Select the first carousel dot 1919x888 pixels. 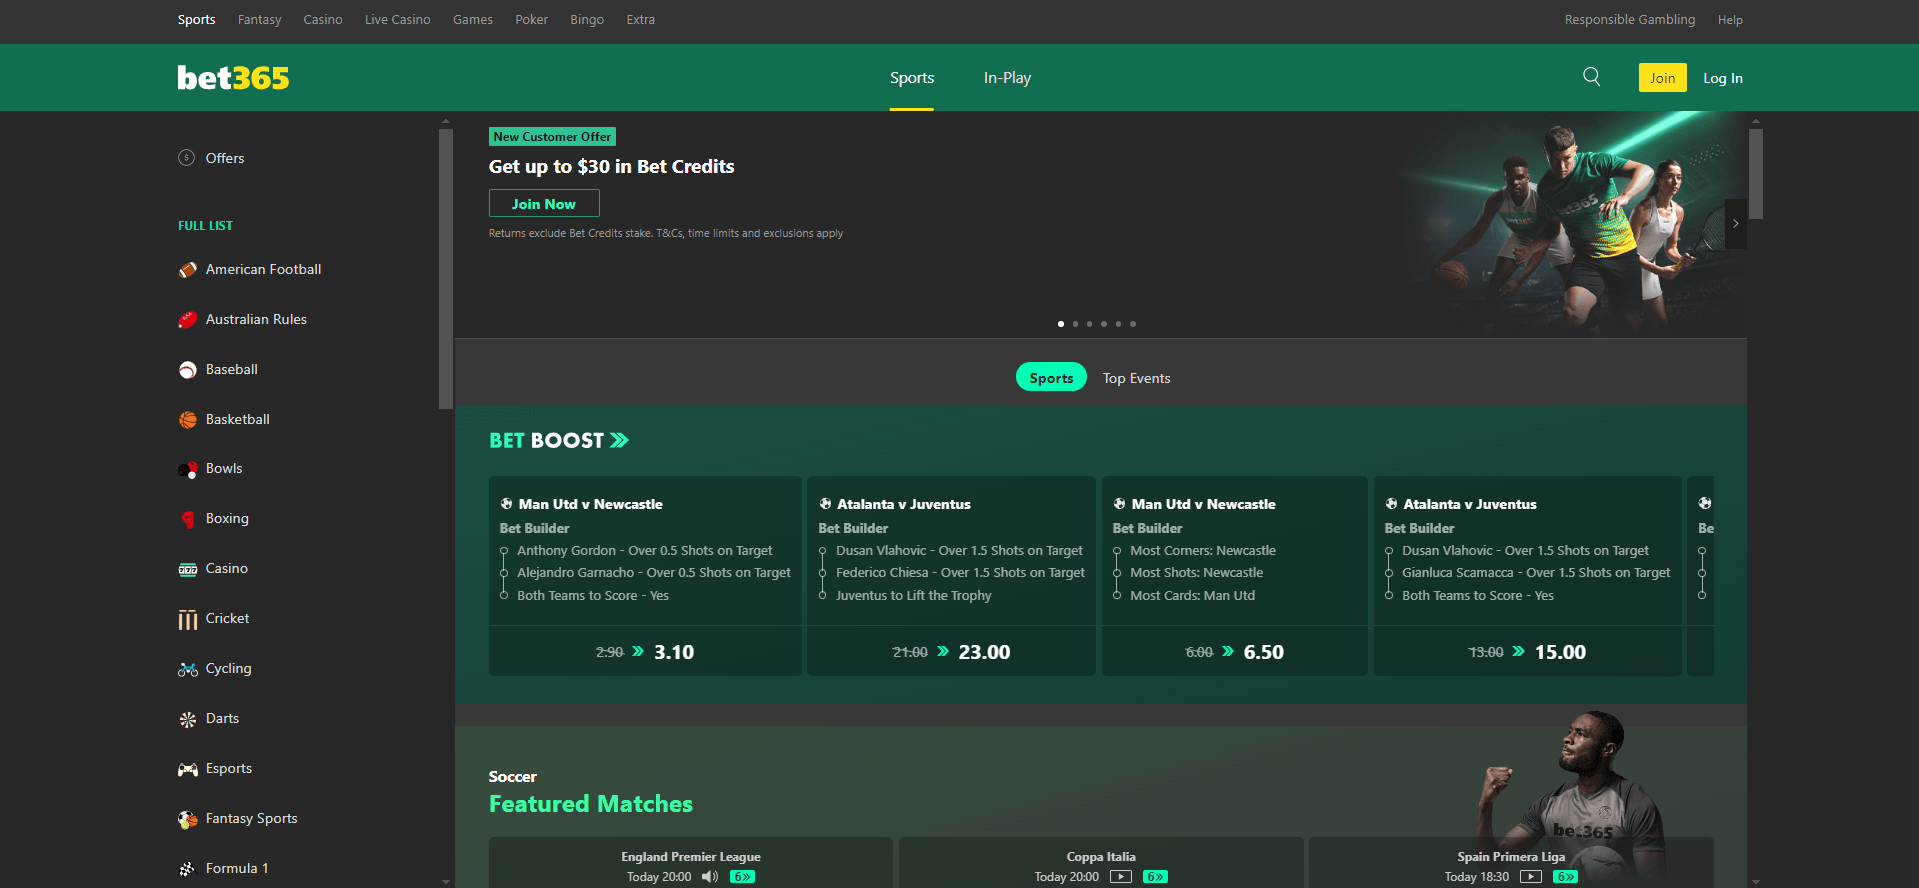coord(1061,324)
